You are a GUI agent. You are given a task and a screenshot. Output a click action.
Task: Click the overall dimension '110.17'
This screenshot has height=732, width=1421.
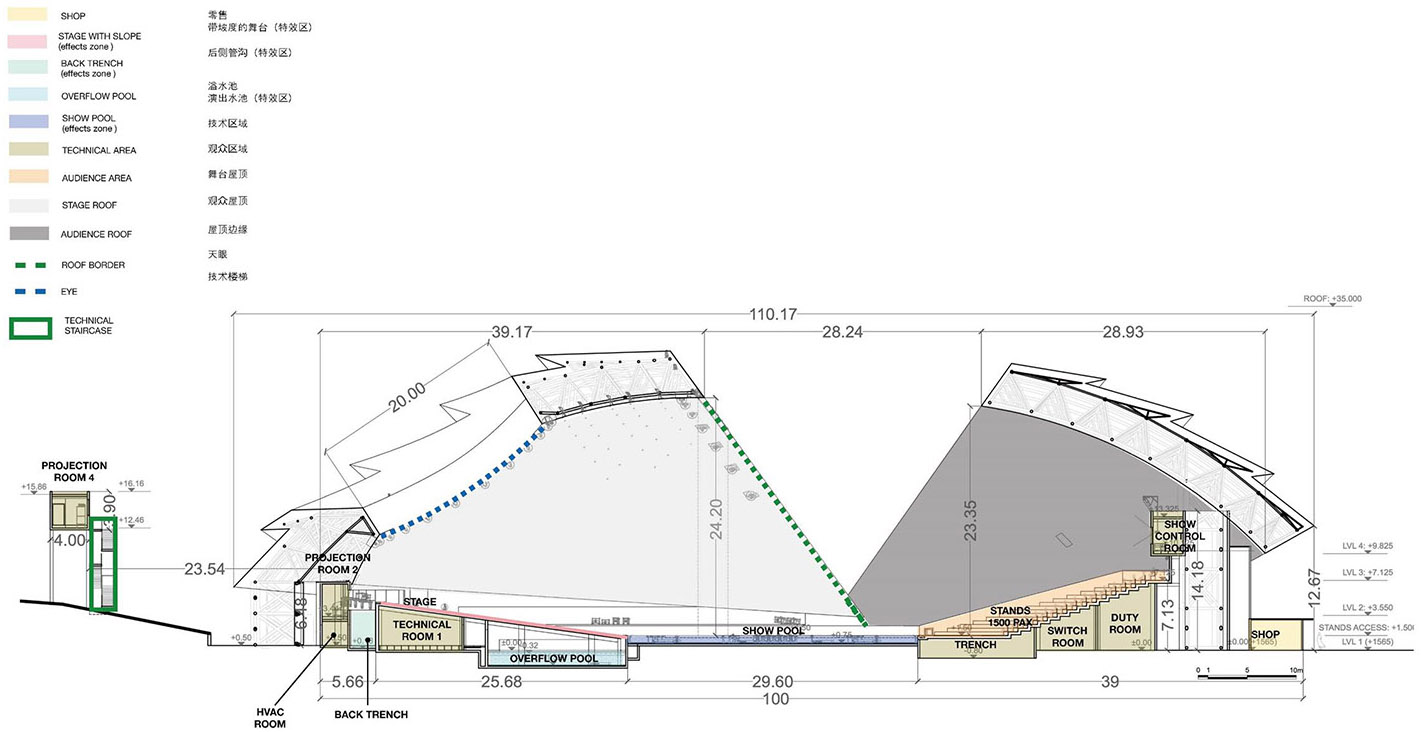(x=772, y=314)
